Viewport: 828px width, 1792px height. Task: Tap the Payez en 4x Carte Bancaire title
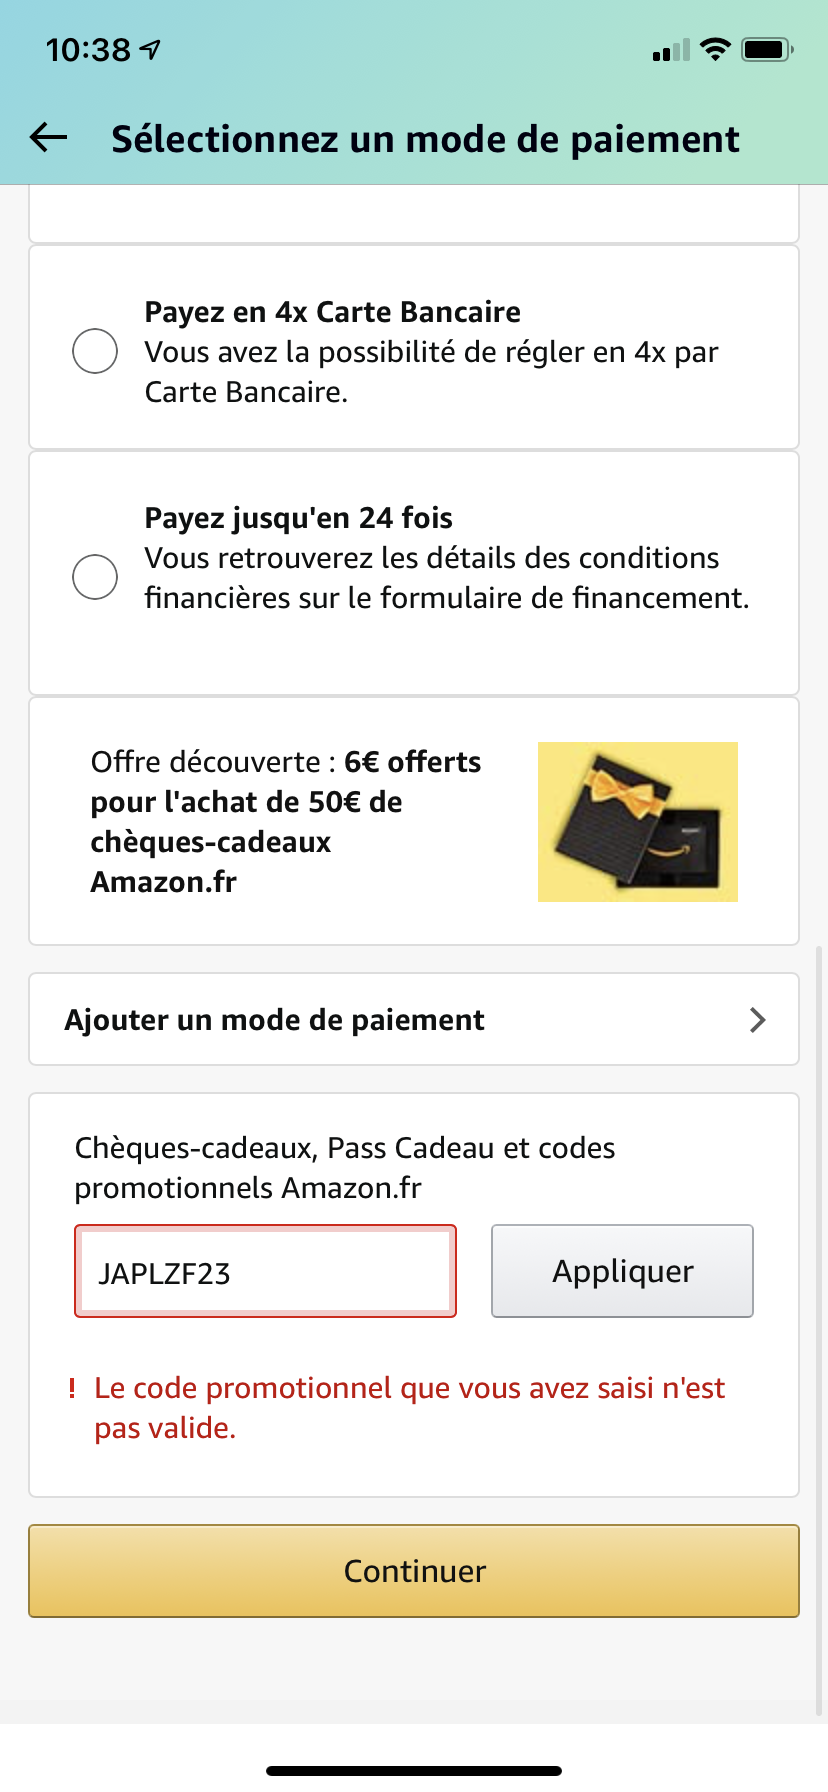pyautogui.click(x=332, y=312)
